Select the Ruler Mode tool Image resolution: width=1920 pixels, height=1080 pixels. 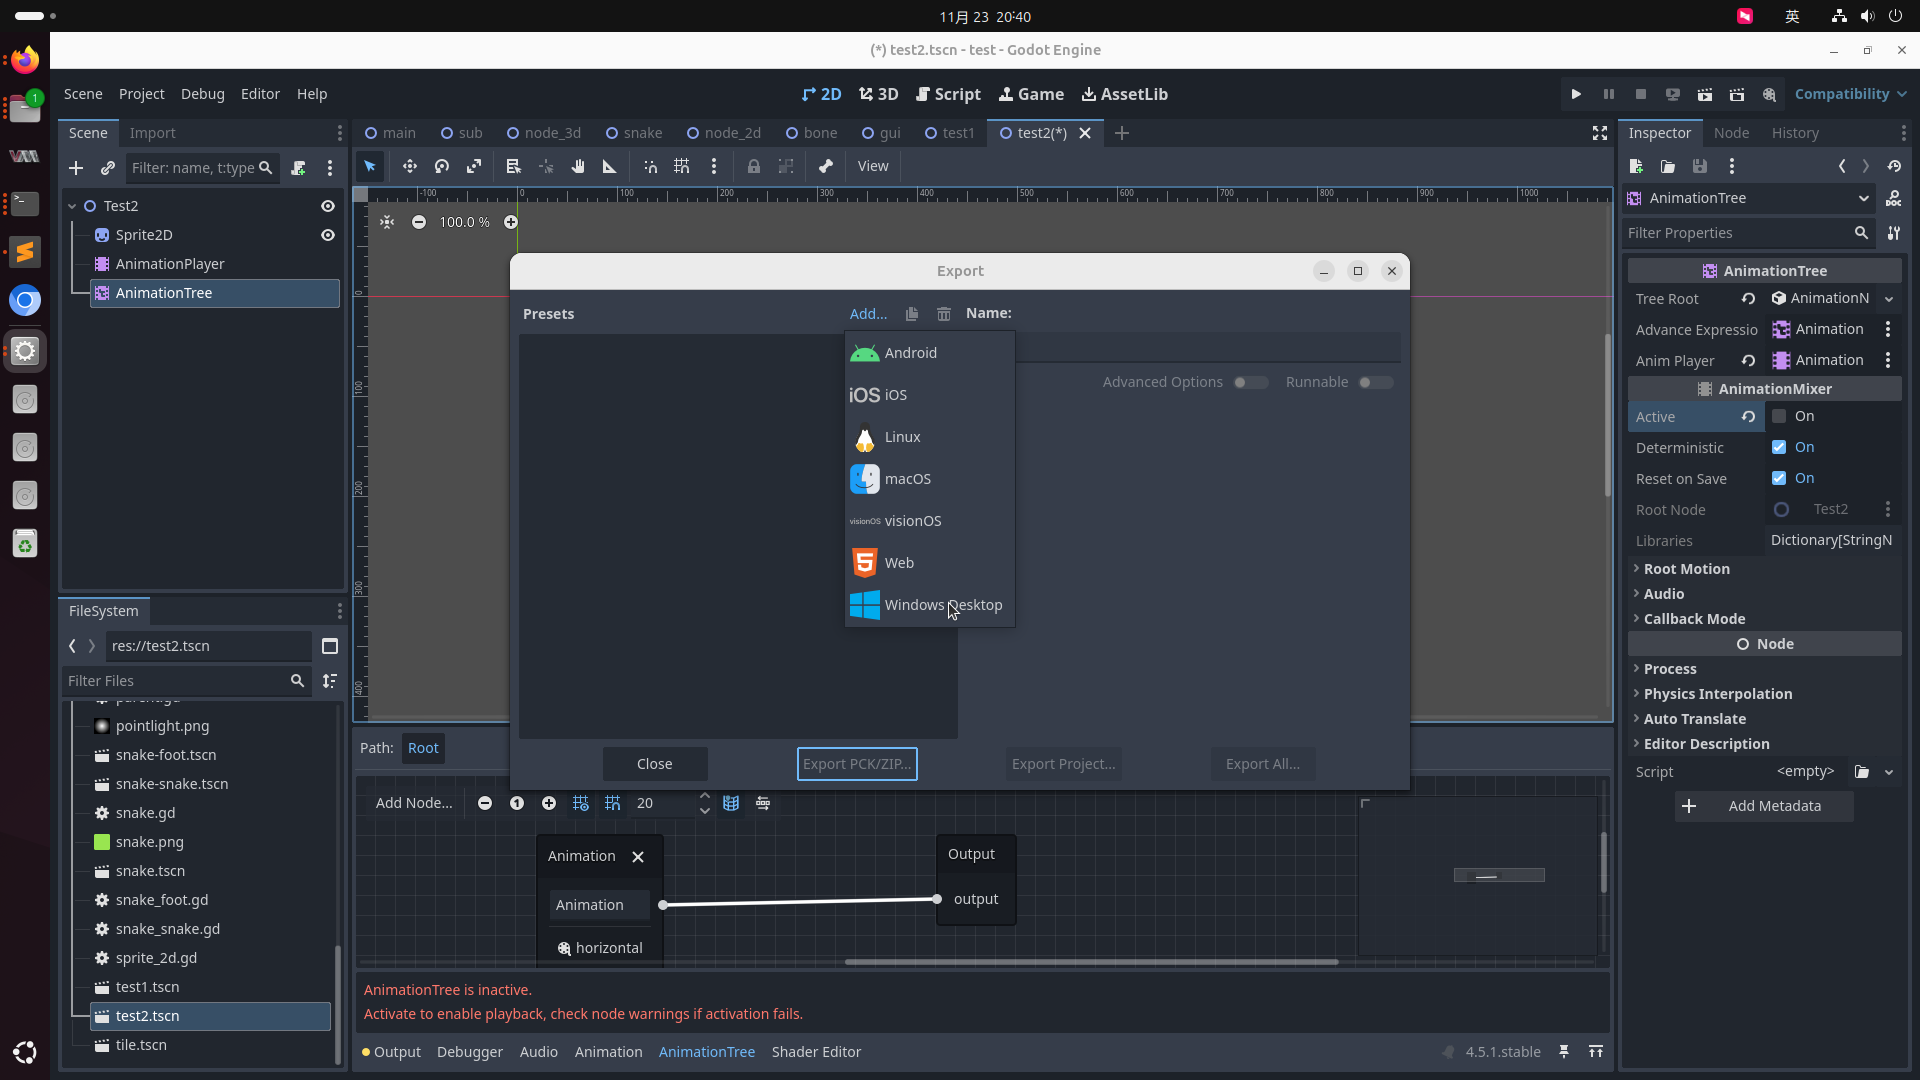pos(609,167)
